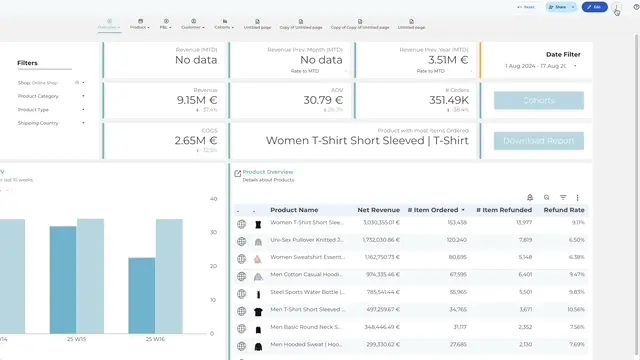640x360 pixels.
Task: Select 'Women T-Shirt Short Slee...' product name
Action: click(x=307, y=222)
